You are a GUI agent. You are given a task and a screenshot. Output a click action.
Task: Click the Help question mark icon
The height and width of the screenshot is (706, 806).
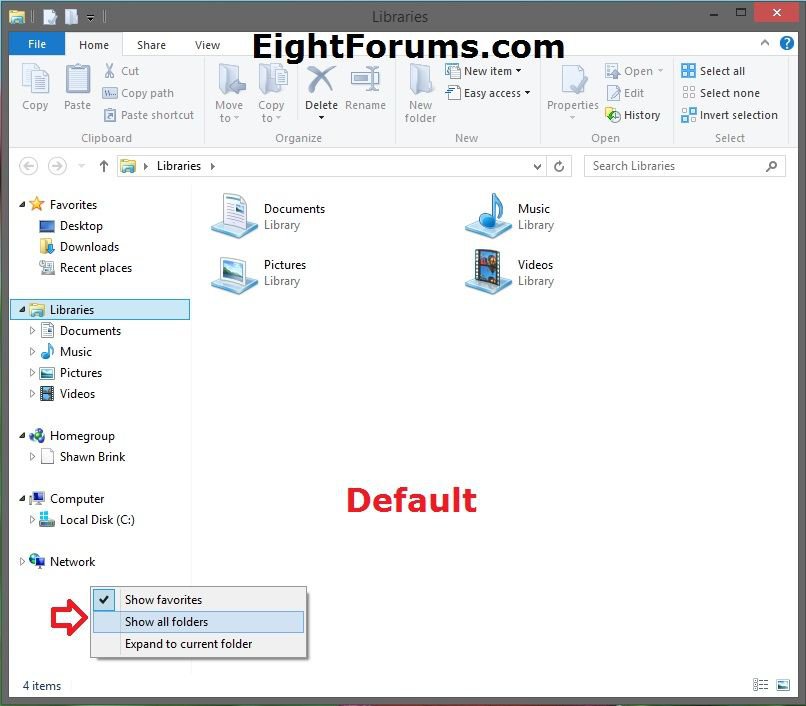coord(791,45)
